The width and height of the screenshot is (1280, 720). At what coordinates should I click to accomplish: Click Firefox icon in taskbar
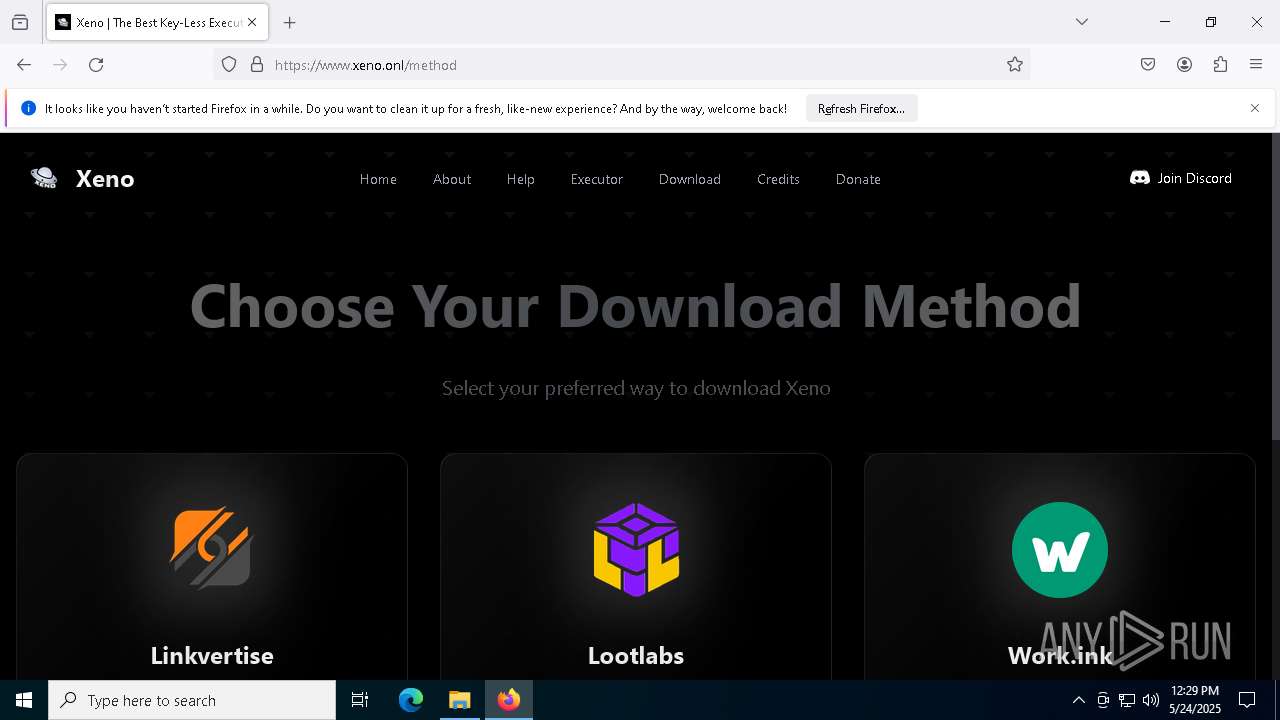point(508,700)
